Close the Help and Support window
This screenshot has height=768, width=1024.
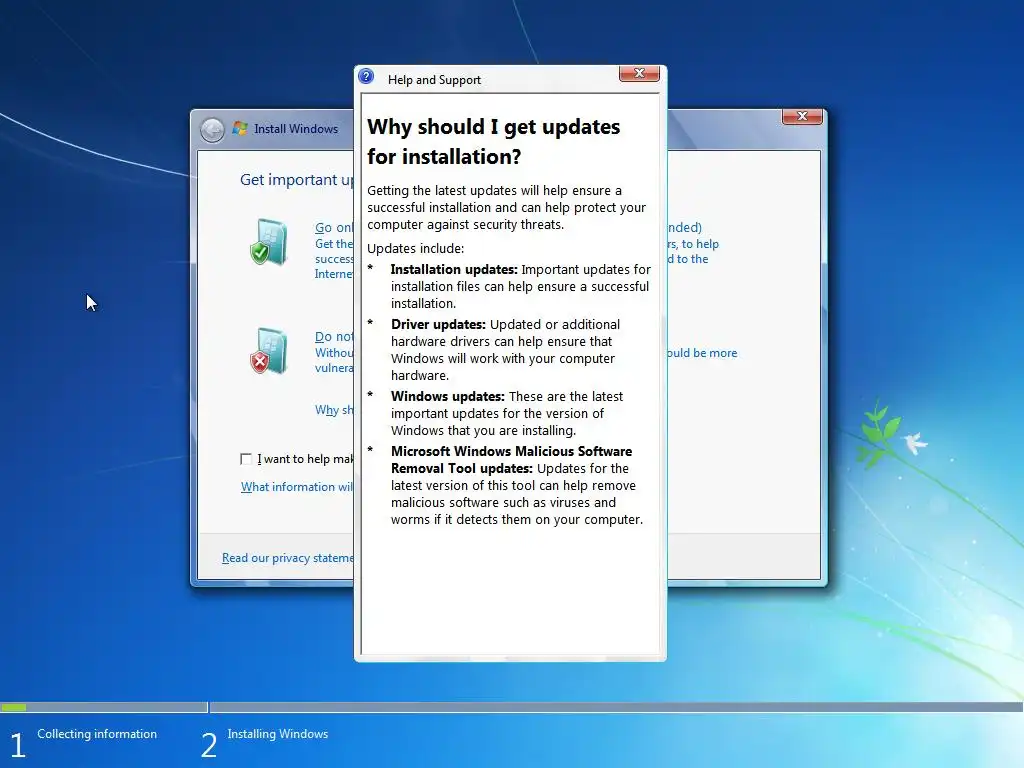pos(639,73)
